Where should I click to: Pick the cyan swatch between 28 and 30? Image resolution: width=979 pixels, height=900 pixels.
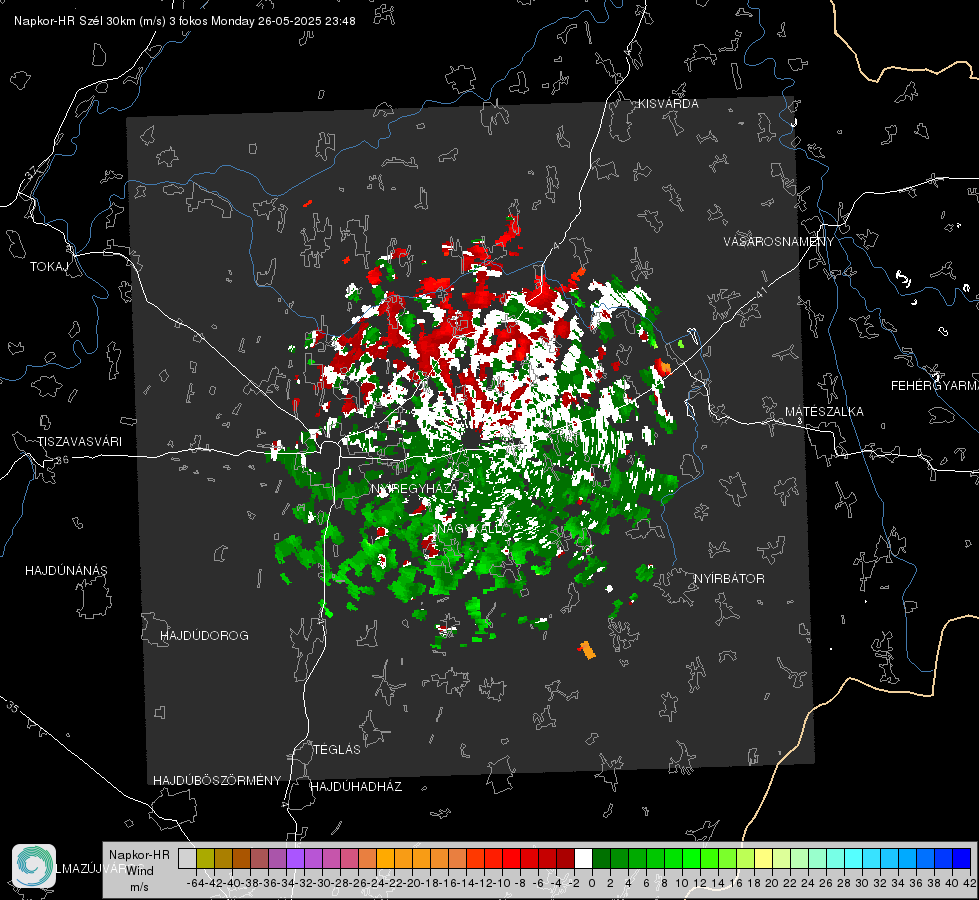(854, 858)
